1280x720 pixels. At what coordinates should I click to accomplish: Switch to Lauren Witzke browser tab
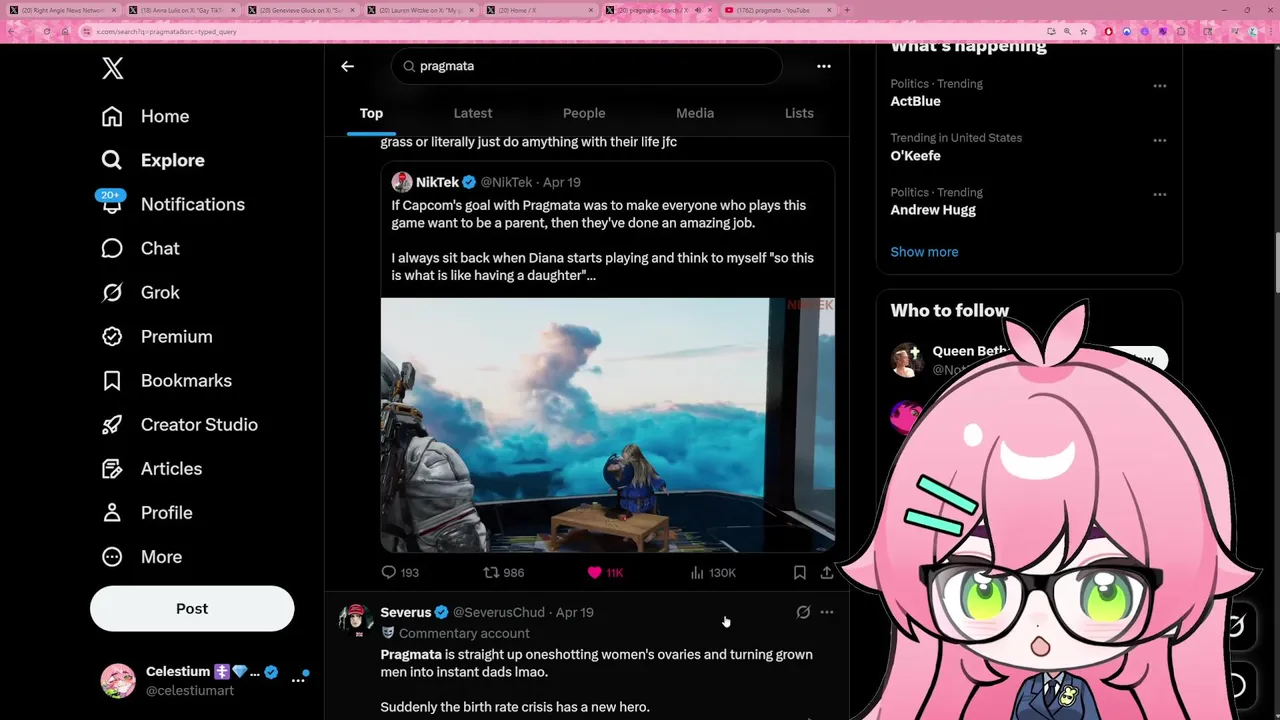click(420, 10)
